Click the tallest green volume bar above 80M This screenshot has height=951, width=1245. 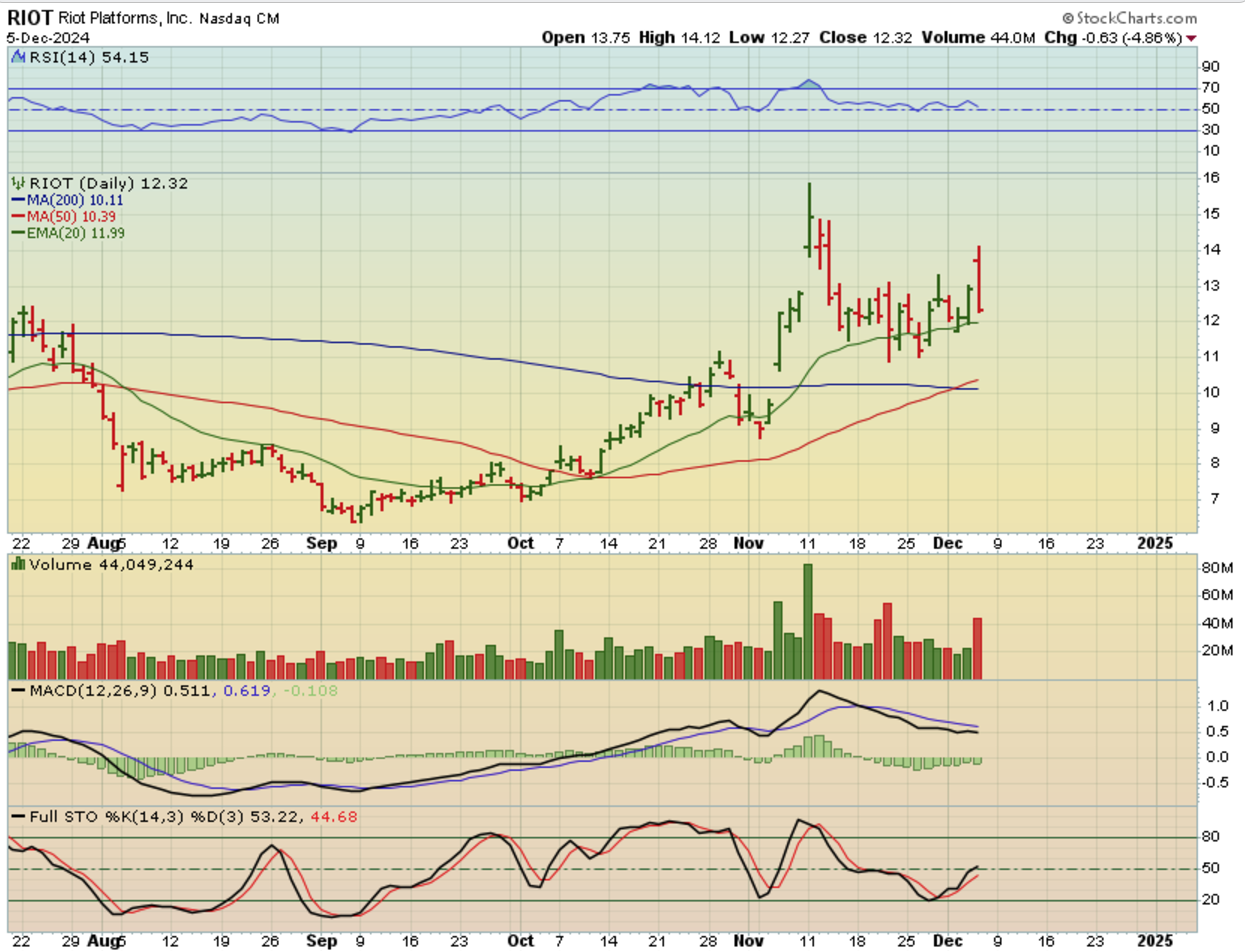pyautogui.click(x=808, y=622)
